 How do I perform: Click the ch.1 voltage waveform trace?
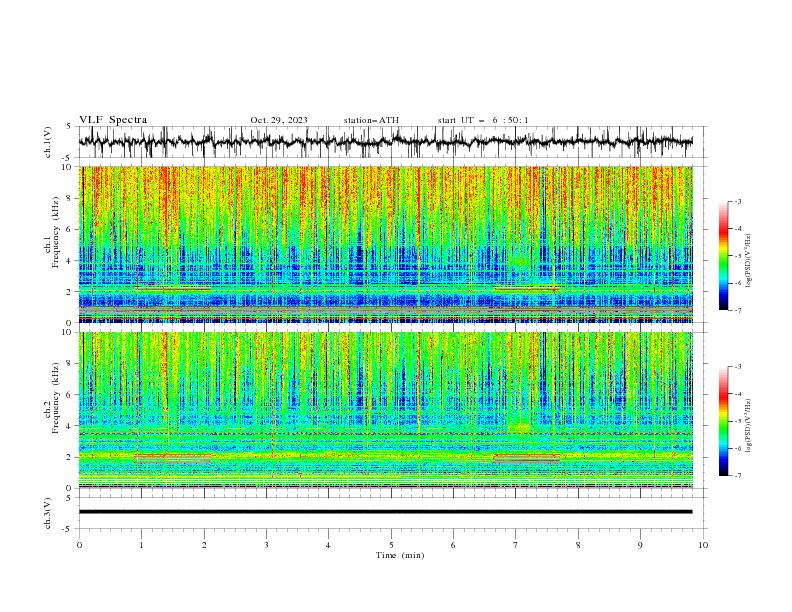pos(386,142)
